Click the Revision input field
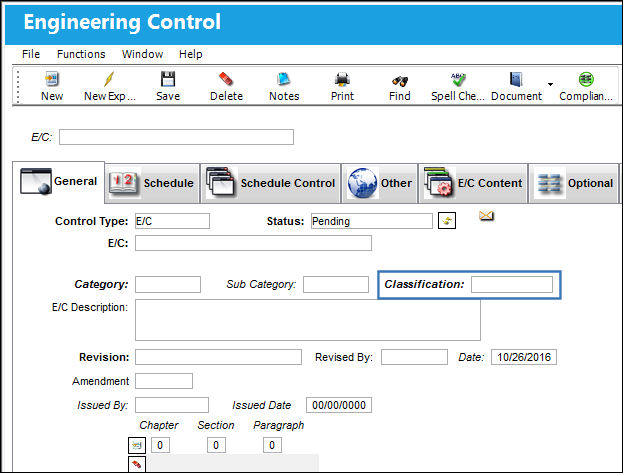The image size is (623, 473). [x=218, y=357]
